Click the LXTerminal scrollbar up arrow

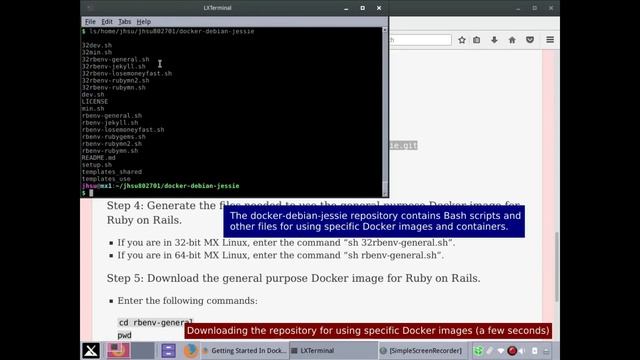click(384, 30)
